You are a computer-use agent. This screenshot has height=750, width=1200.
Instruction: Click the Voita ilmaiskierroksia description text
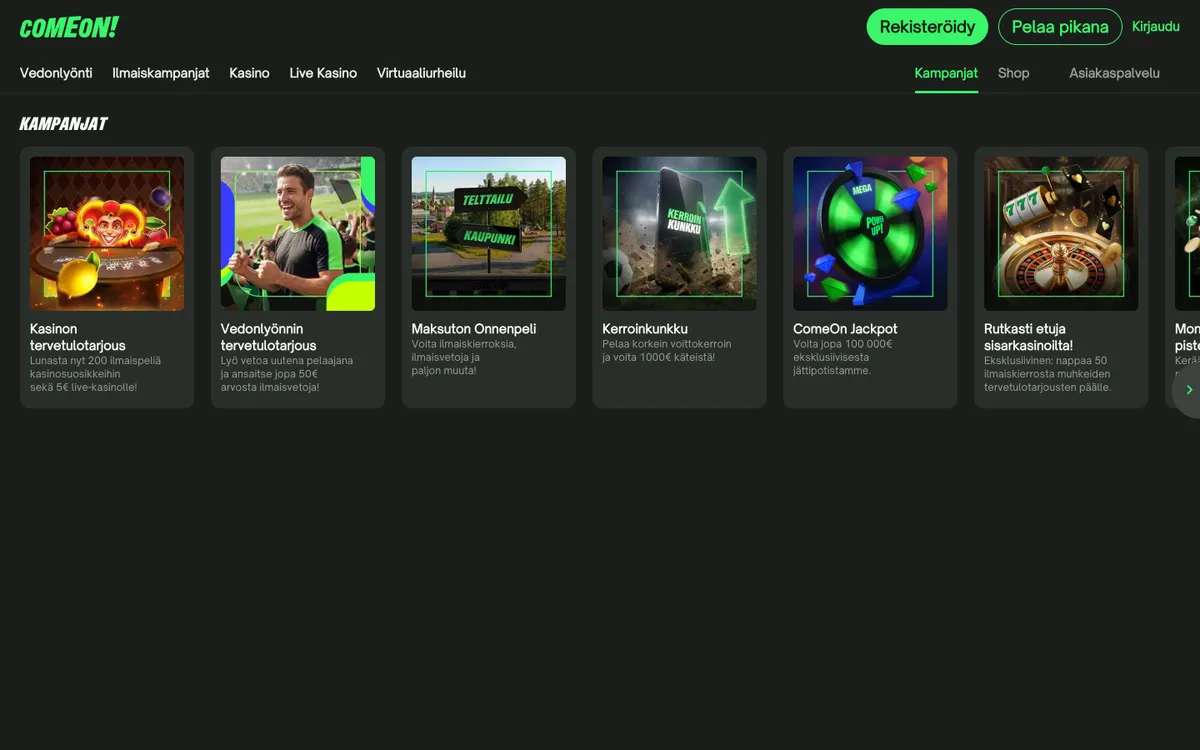click(464, 357)
